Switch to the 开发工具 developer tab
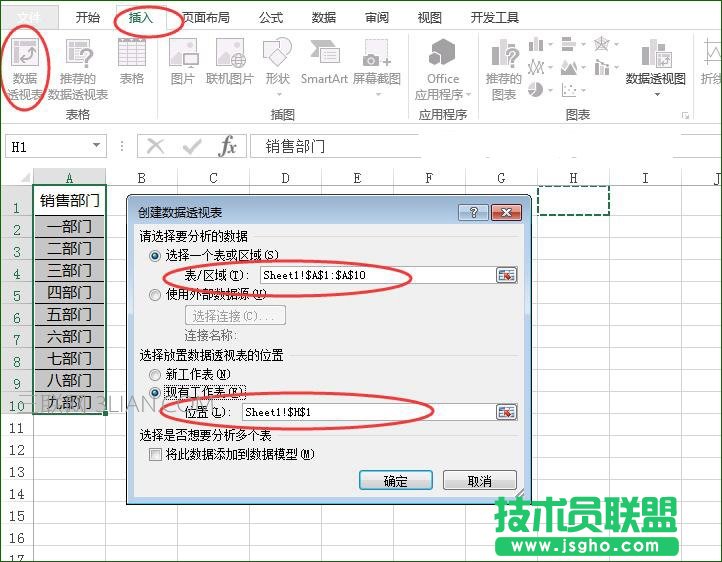 click(x=495, y=17)
